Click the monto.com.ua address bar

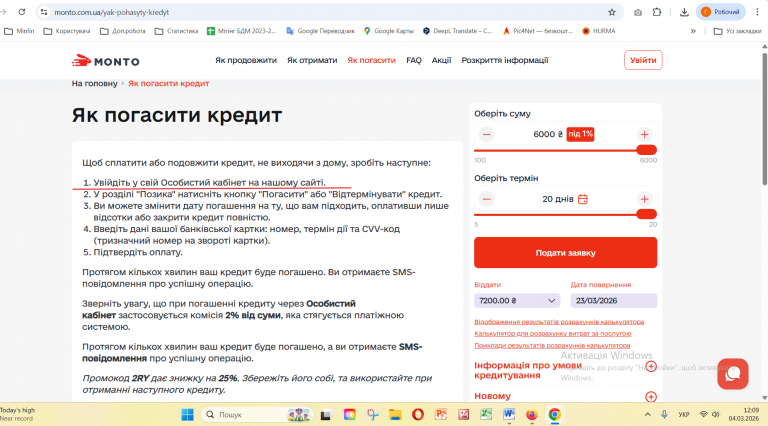coord(328,12)
